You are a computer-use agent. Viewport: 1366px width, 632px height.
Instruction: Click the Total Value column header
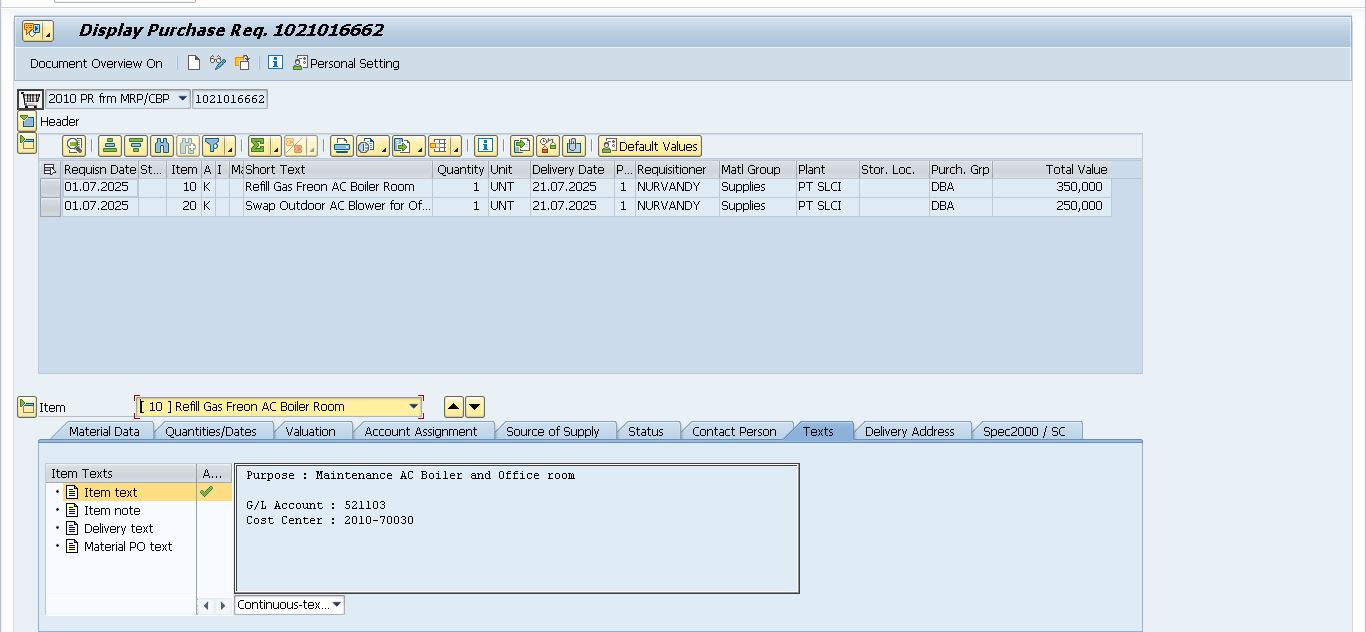[x=1051, y=170]
